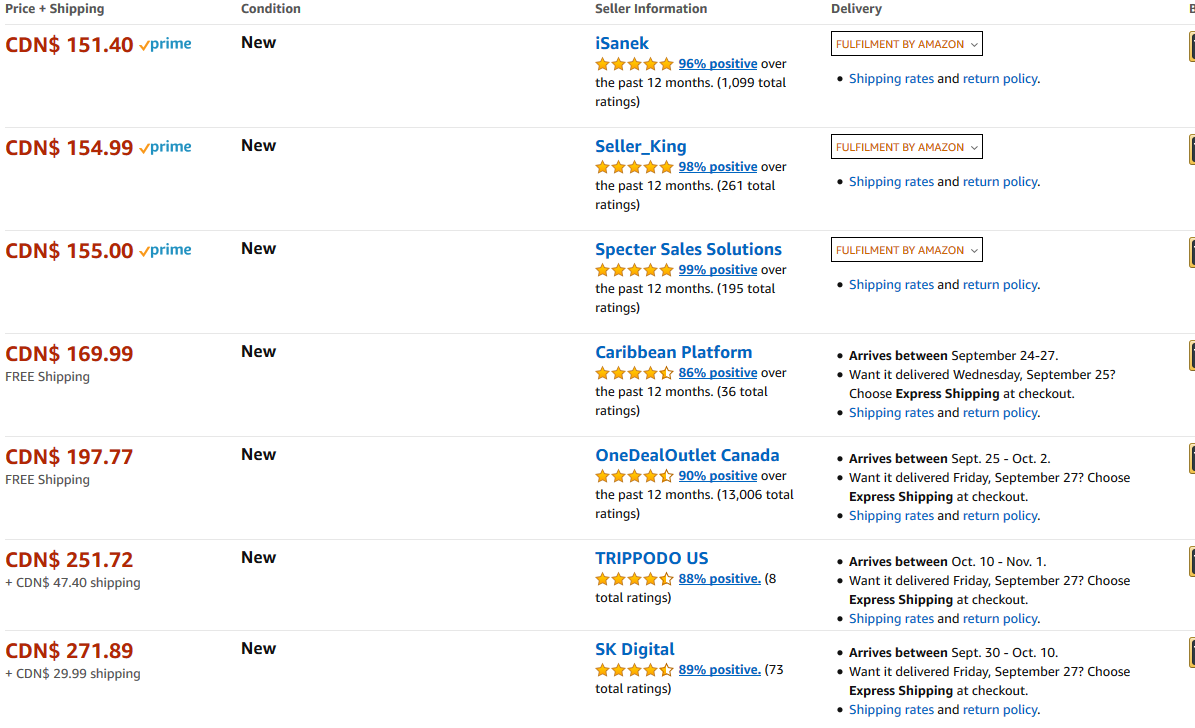Image resolution: width=1195 pixels, height=728 pixels.
Task: Click the 96% positive rating link
Action: [717, 64]
